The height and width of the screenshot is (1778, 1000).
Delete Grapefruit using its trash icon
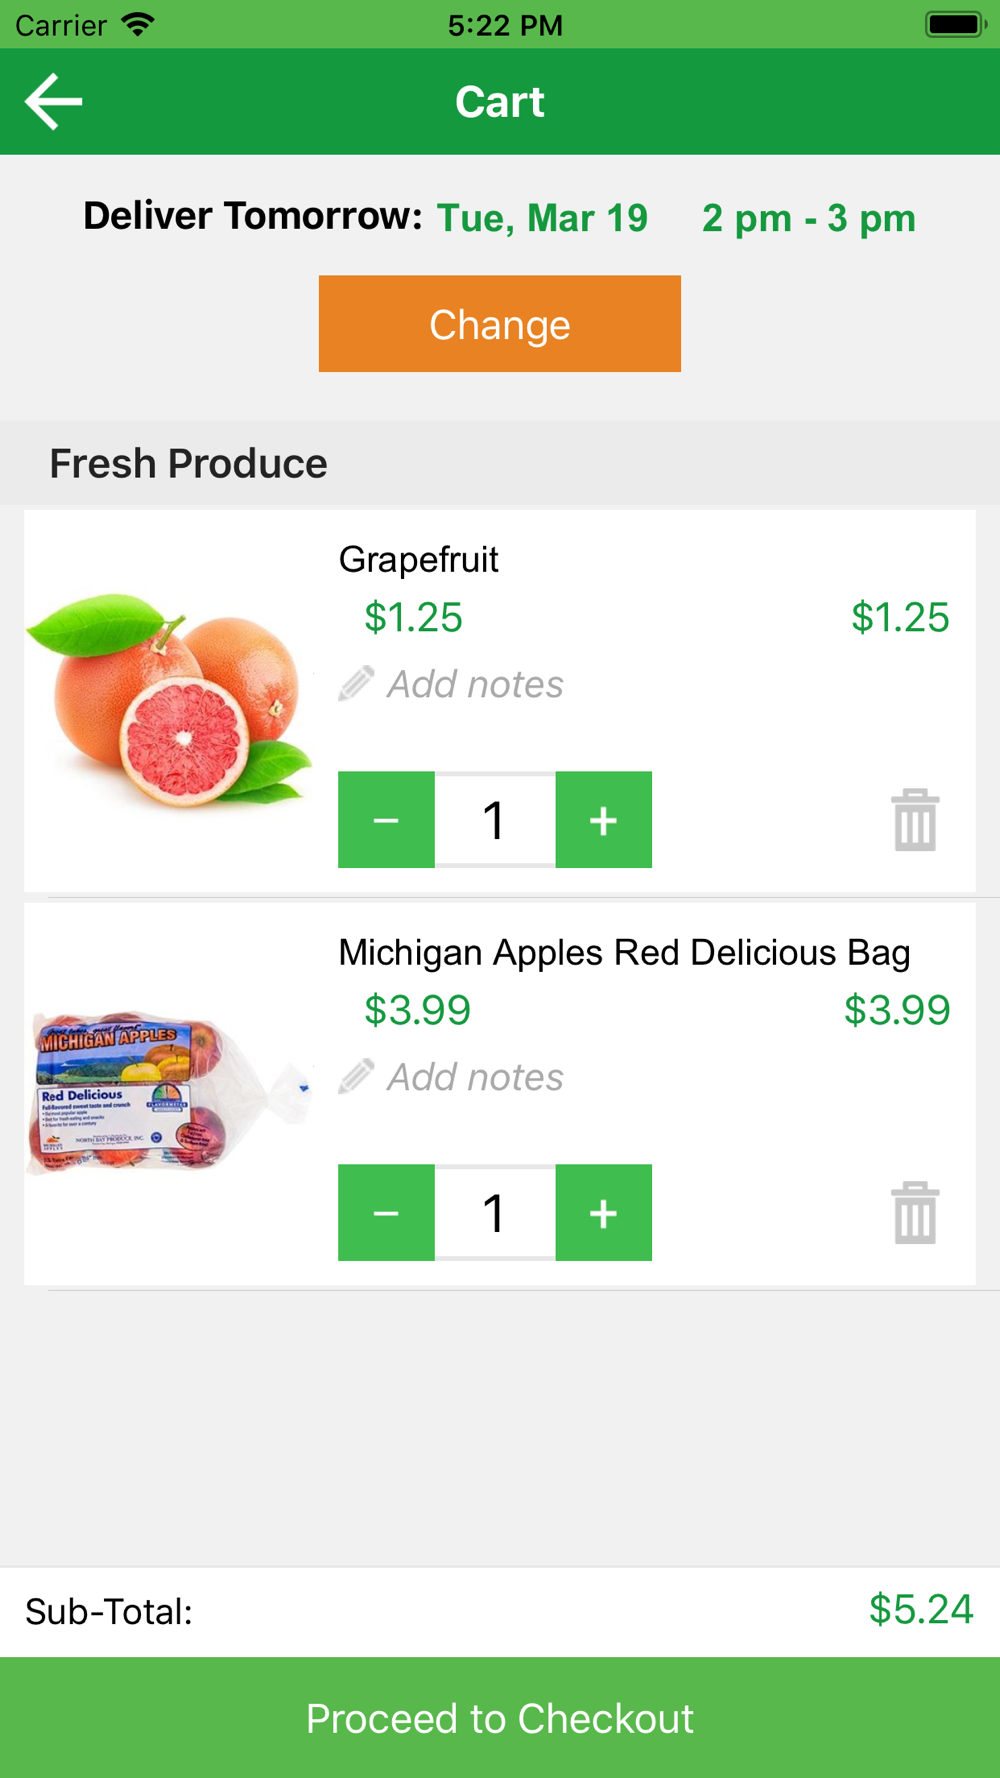[x=915, y=820]
